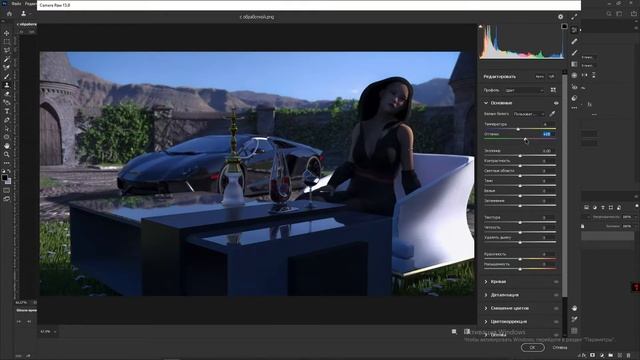The width and height of the screenshot is (640, 360).
Task: Expand the Смешение цветов section
Action: (486, 309)
